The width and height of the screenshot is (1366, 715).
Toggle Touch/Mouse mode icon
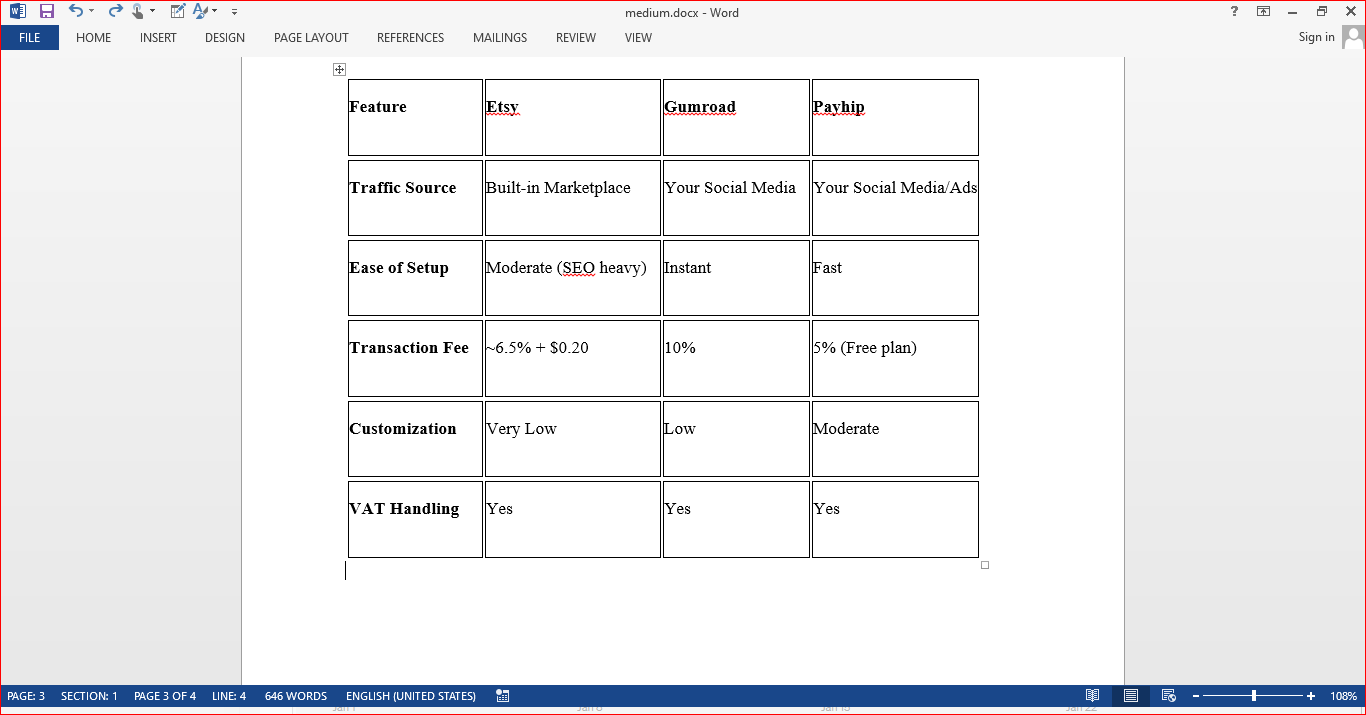[x=138, y=12]
